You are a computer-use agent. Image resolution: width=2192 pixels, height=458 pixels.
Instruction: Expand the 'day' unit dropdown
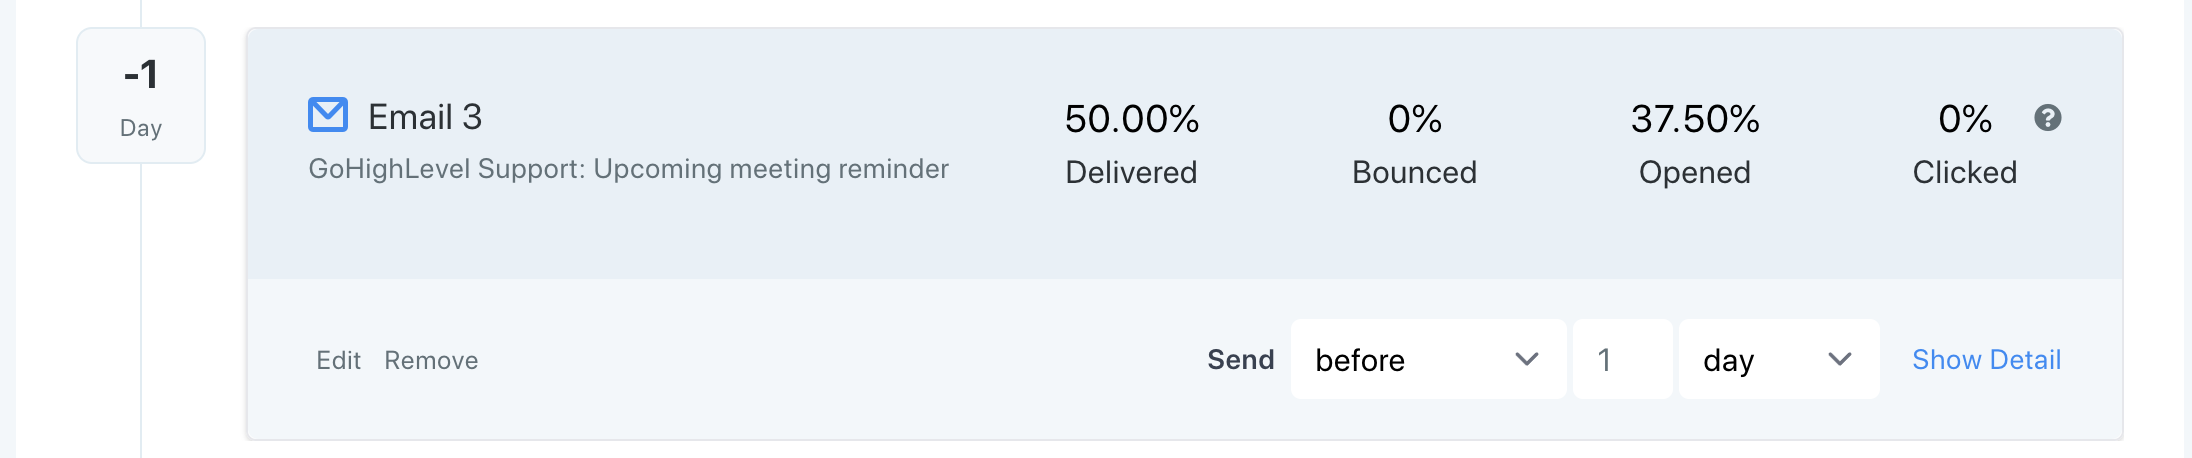point(1777,359)
